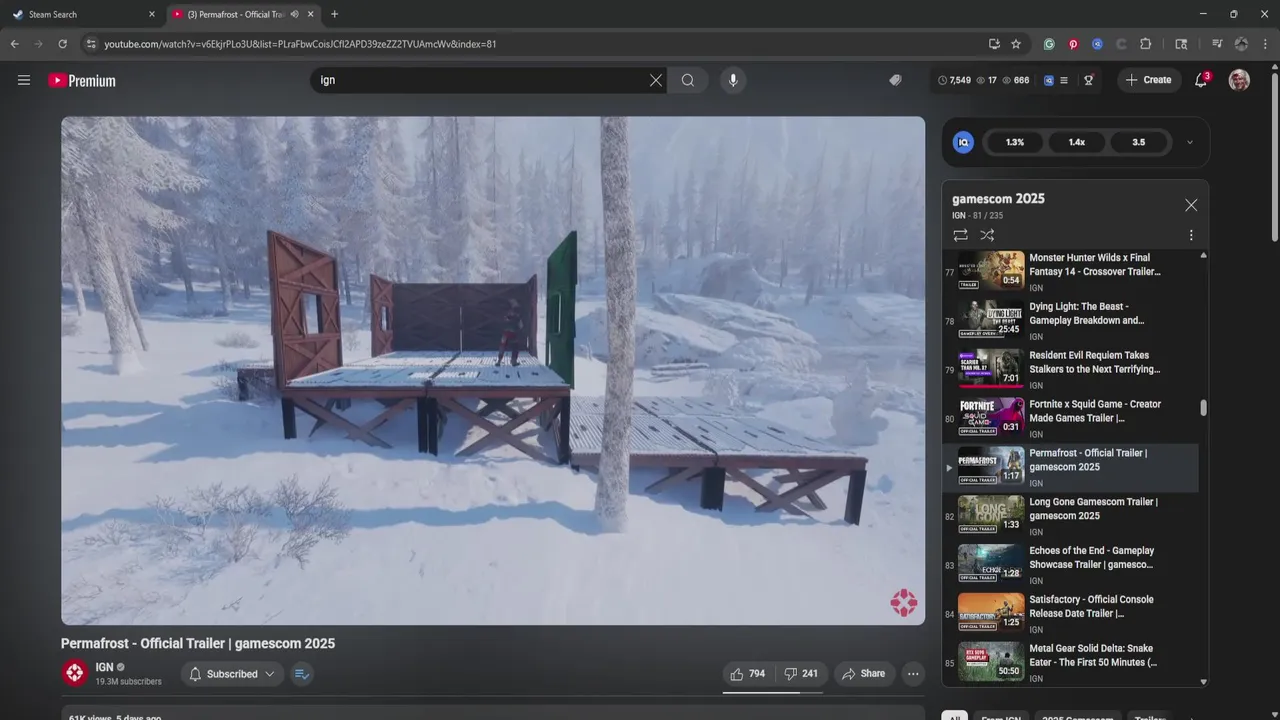Expand the vidIQ score panel chevron
Viewport: 1280px width, 720px height.
click(x=1190, y=142)
